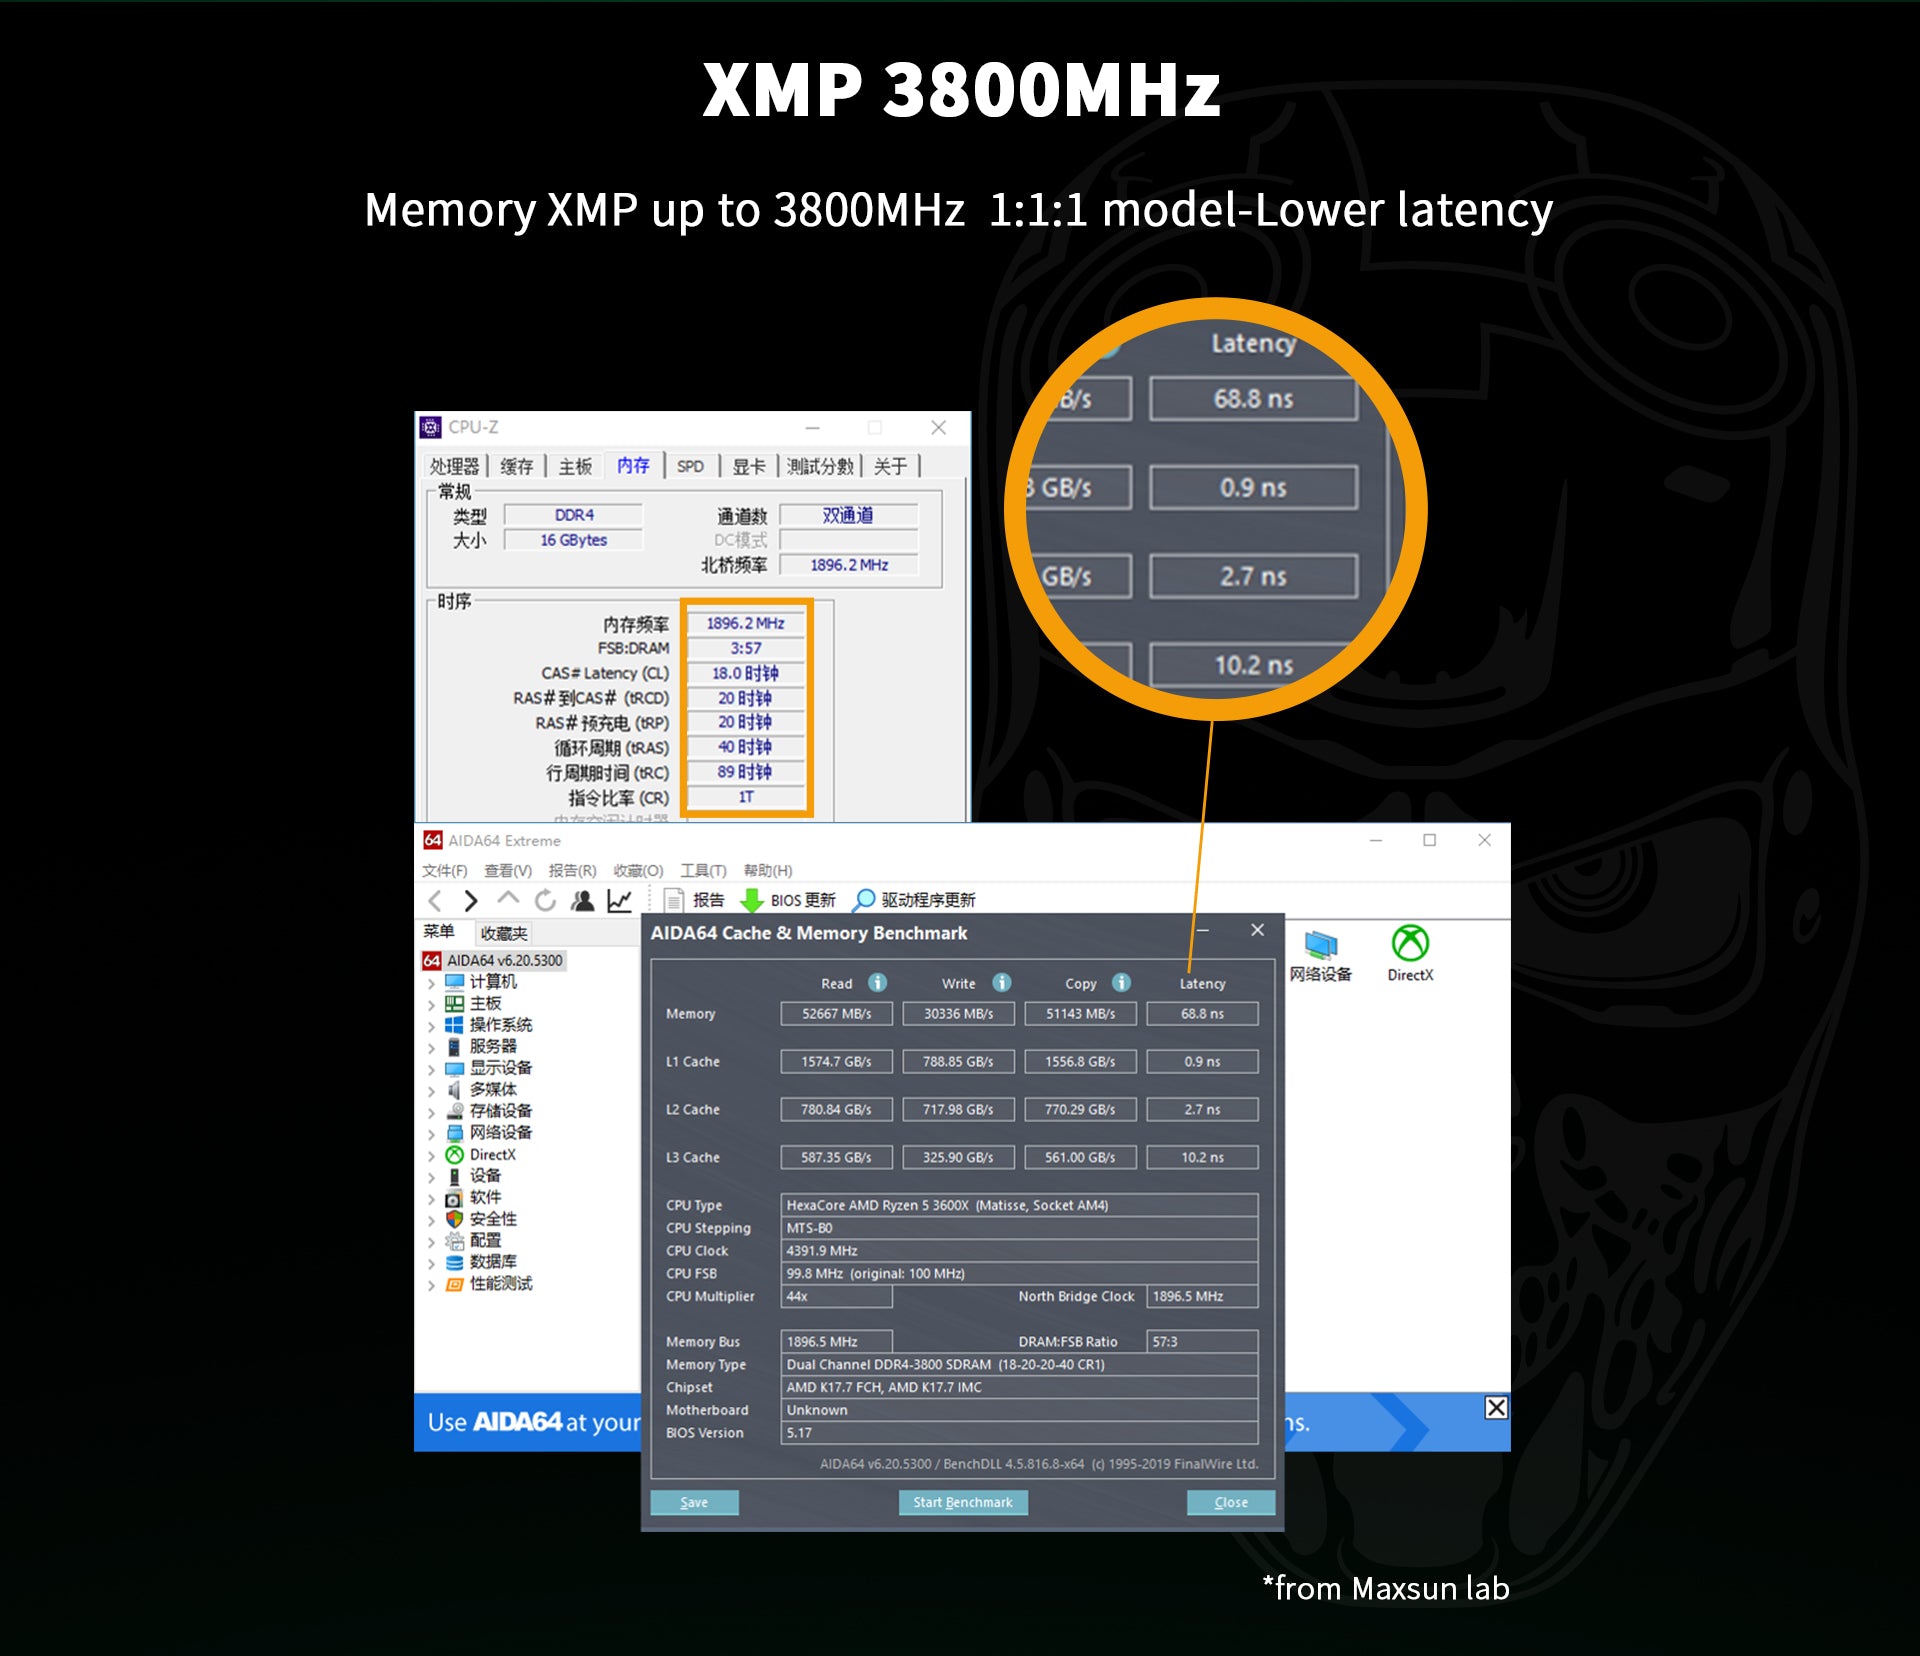Expand the 性能测试 tree node
Viewport: 1920px width, 1656px height.
pos(431,1285)
